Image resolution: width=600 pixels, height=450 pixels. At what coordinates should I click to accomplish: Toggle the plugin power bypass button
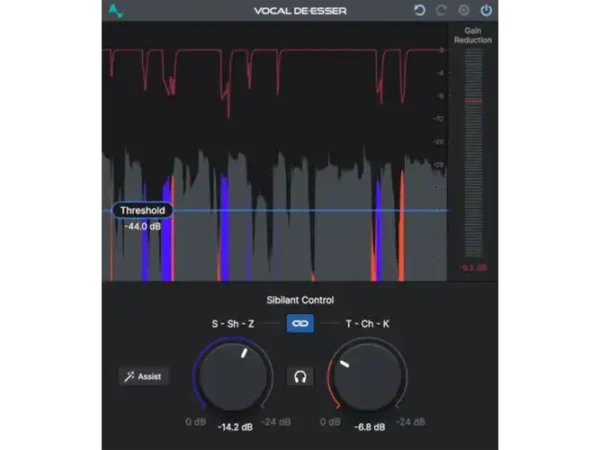pyautogui.click(x=486, y=10)
